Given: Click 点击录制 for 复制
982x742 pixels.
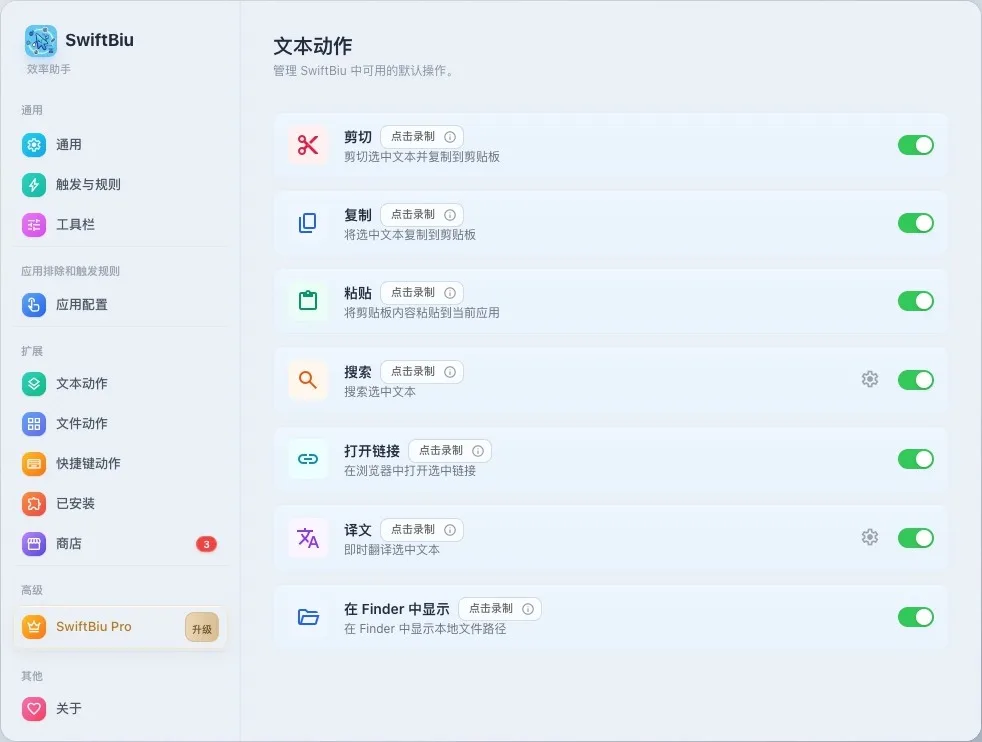Looking at the screenshot, I should point(413,215).
